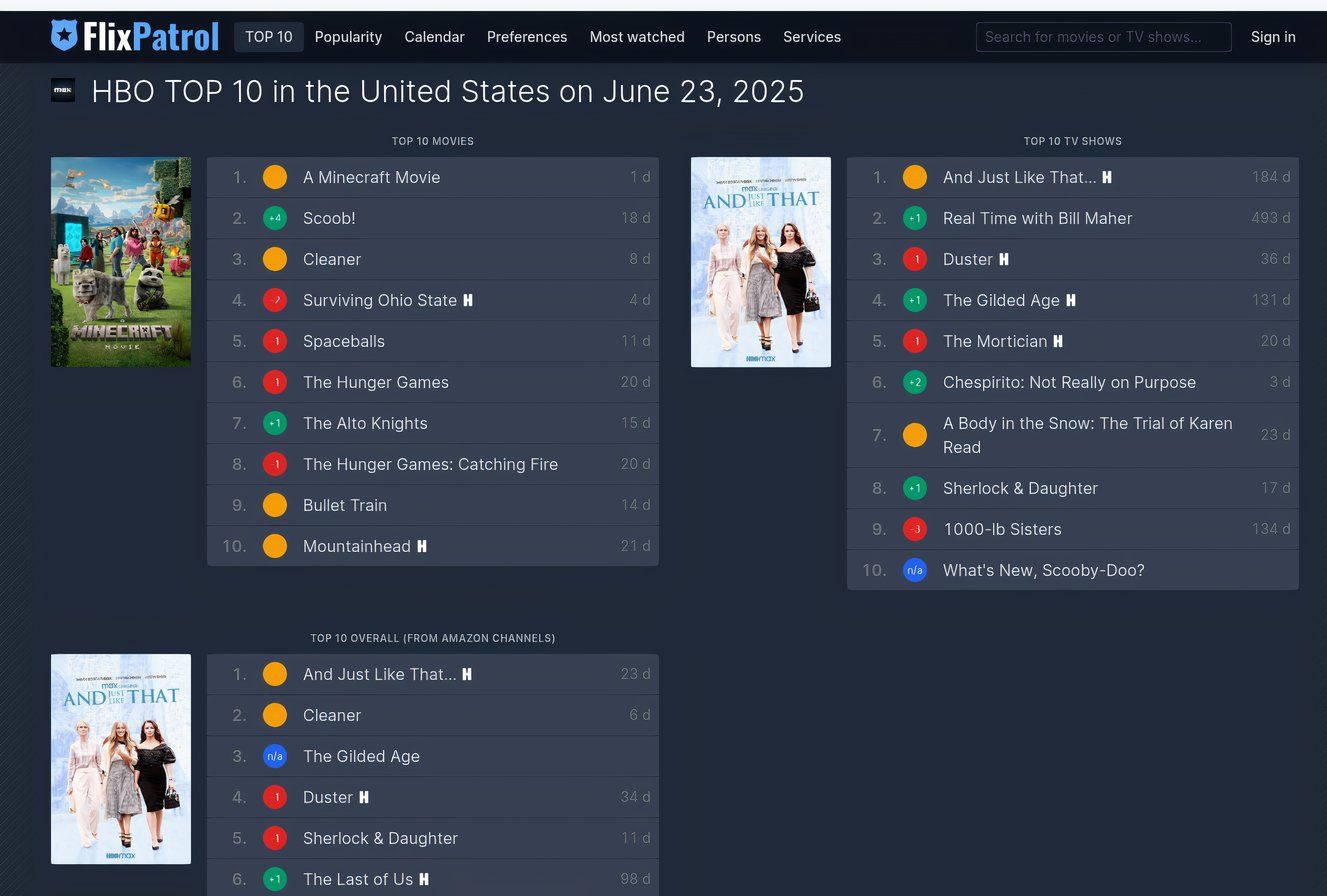Viewport: 1327px width, 896px height.
Task: Click the blue n/a badge for What's New, Scooby-Doo?
Action: coord(915,570)
